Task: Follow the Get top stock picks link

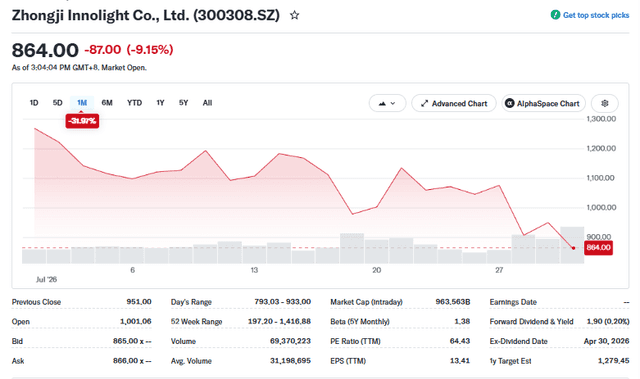Action: click(x=596, y=15)
